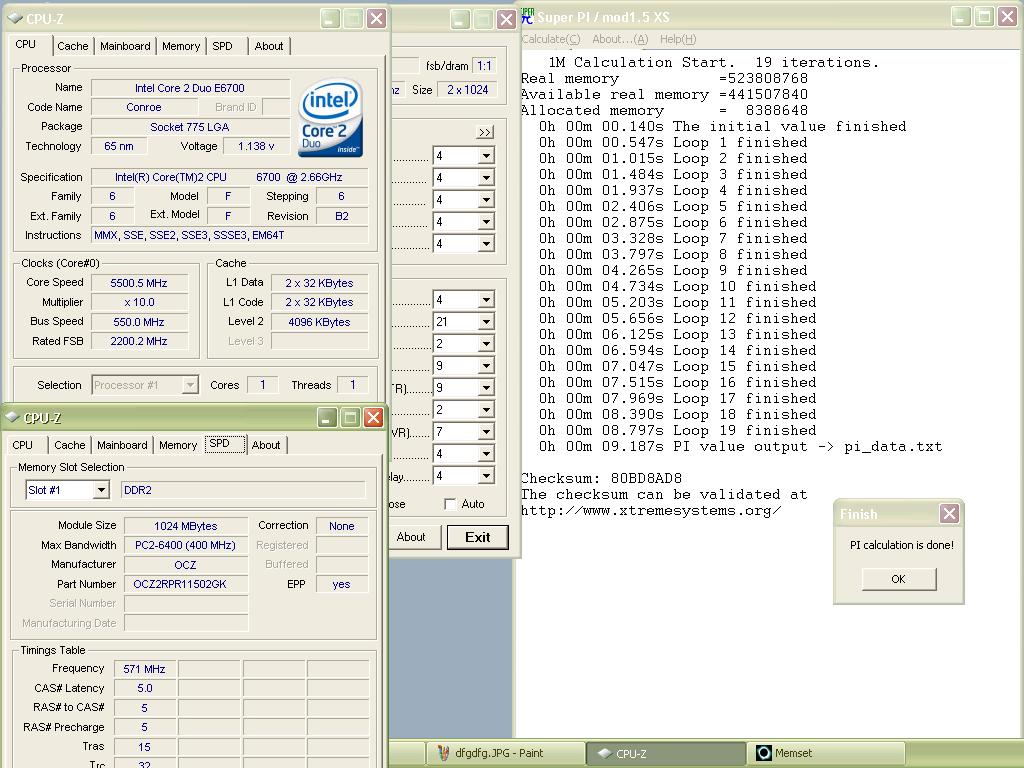Switch to Memory tab in lower CPU-Z
This screenshot has height=768, width=1024.
(178, 445)
